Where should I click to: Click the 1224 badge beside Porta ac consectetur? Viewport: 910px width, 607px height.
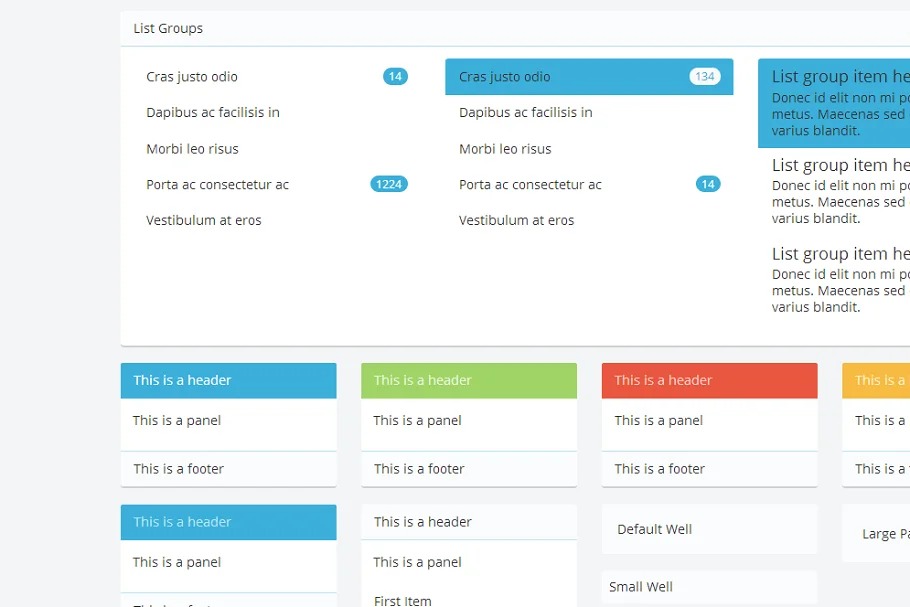click(x=388, y=184)
